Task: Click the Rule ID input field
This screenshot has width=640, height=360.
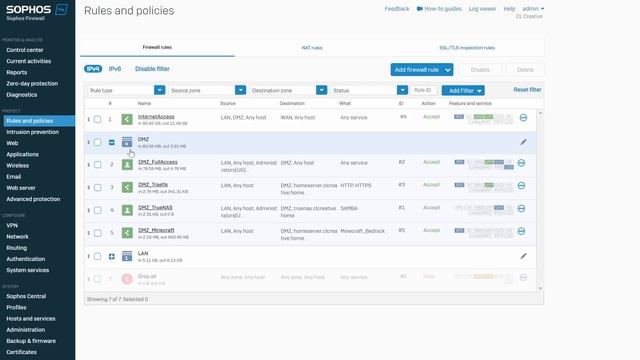Action: pyautogui.click(x=423, y=90)
